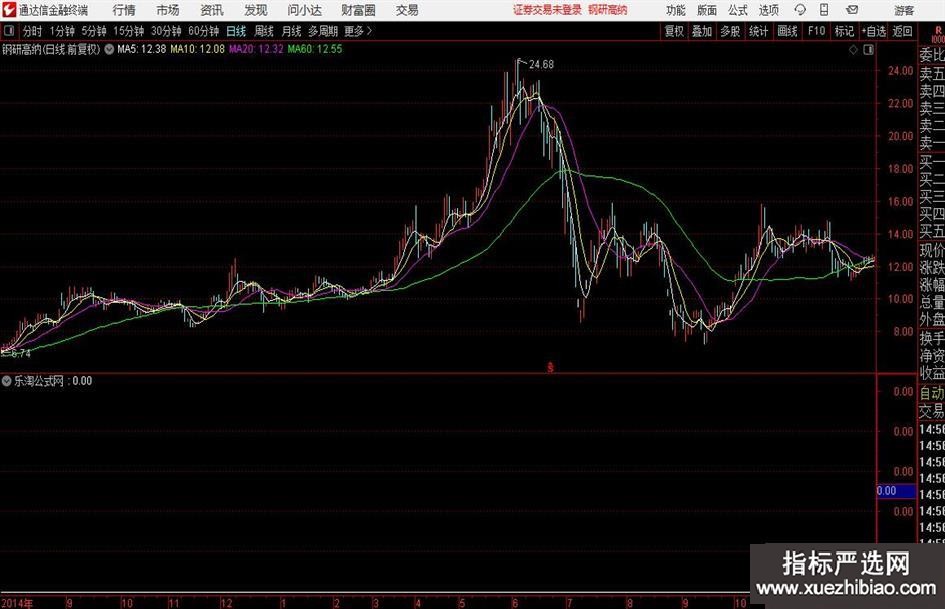Toggle 叠加 overlay comparison button

[x=702, y=31]
